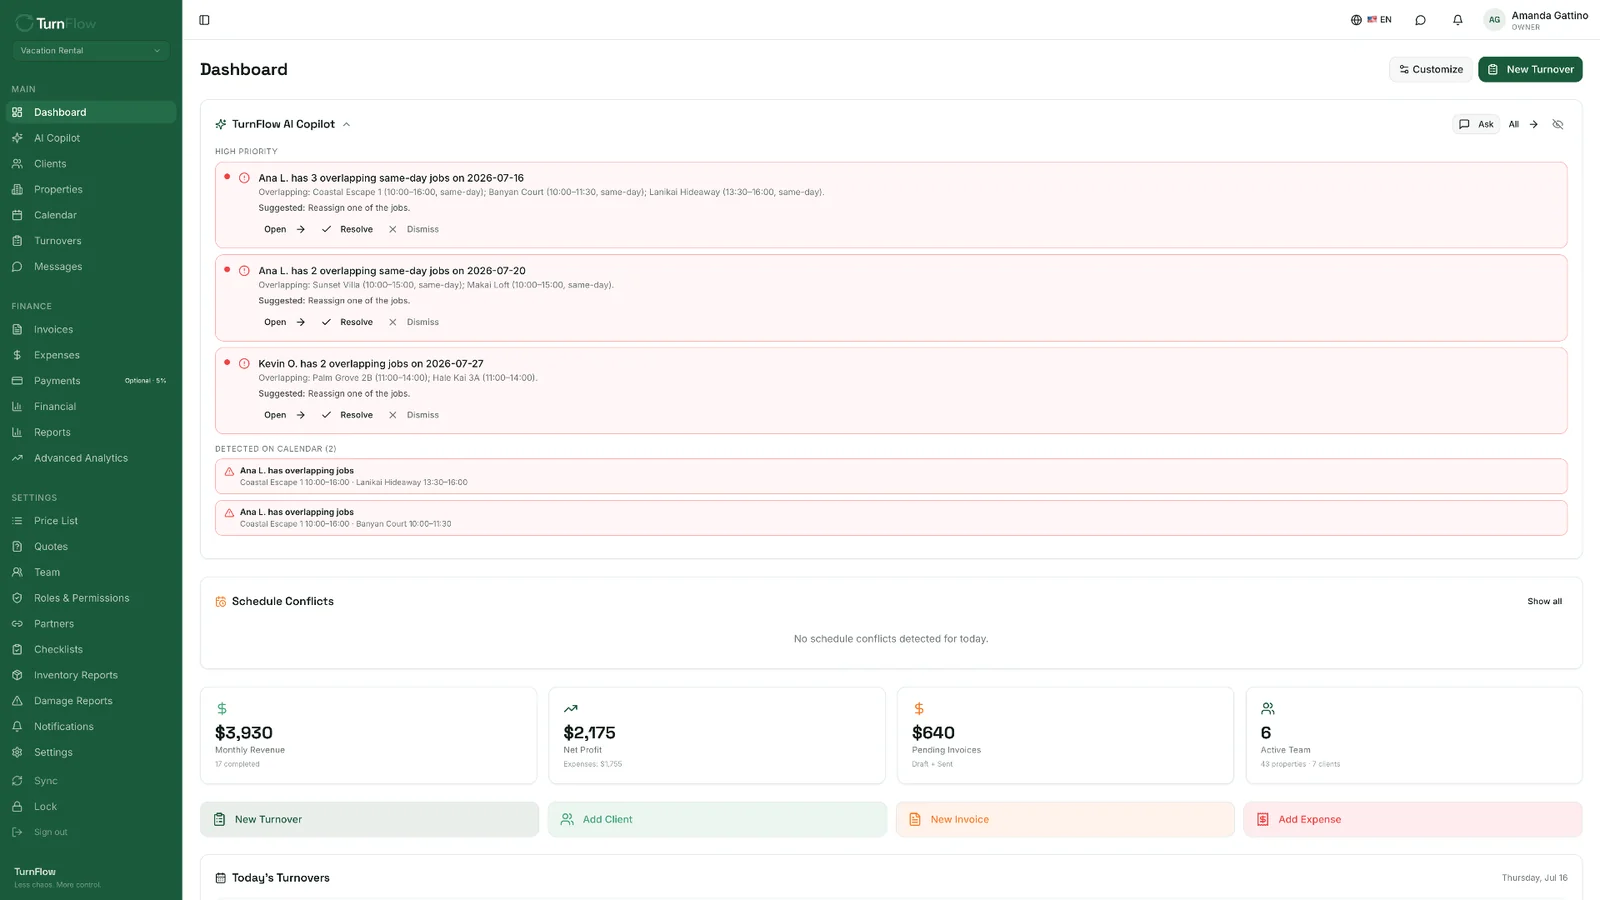The height and width of the screenshot is (900, 1600).
Task: Open Properties in sidebar
Action: tap(90, 190)
